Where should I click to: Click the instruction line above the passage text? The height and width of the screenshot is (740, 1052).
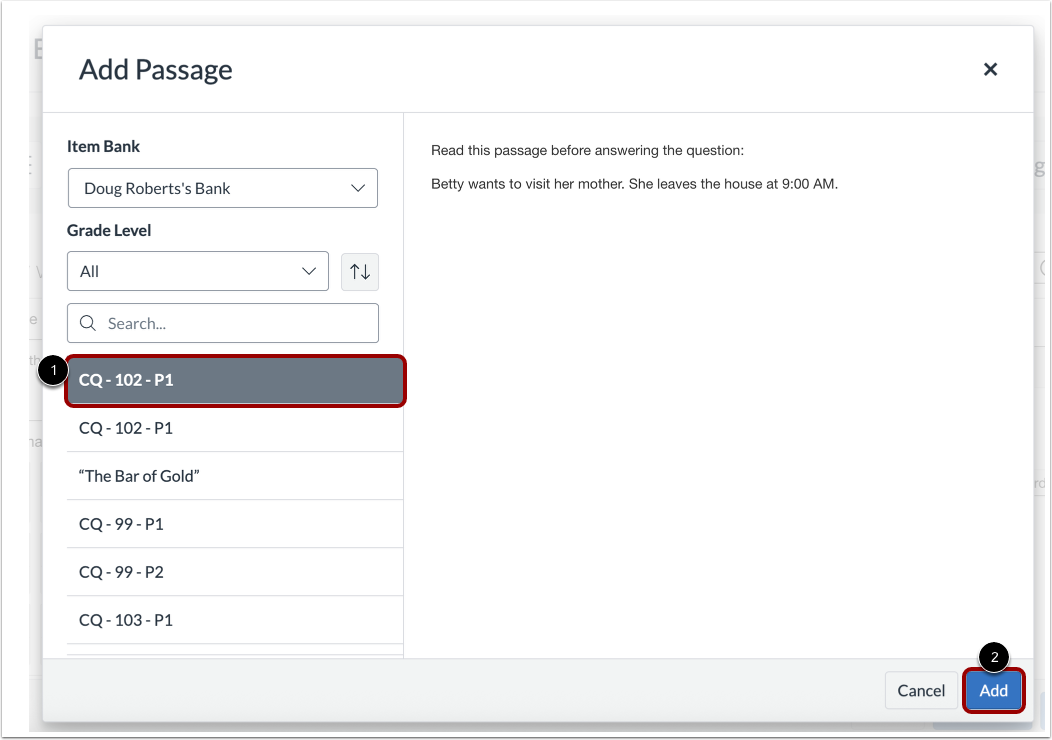click(x=589, y=150)
